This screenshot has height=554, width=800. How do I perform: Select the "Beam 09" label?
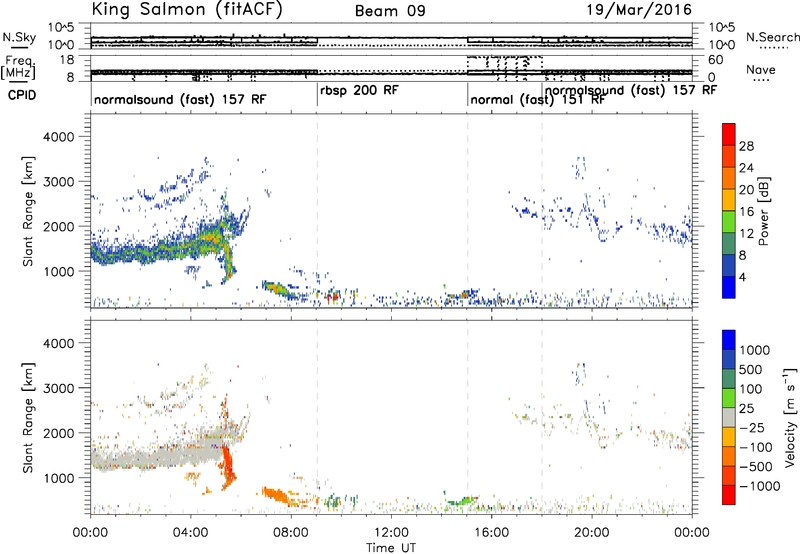tap(390, 11)
